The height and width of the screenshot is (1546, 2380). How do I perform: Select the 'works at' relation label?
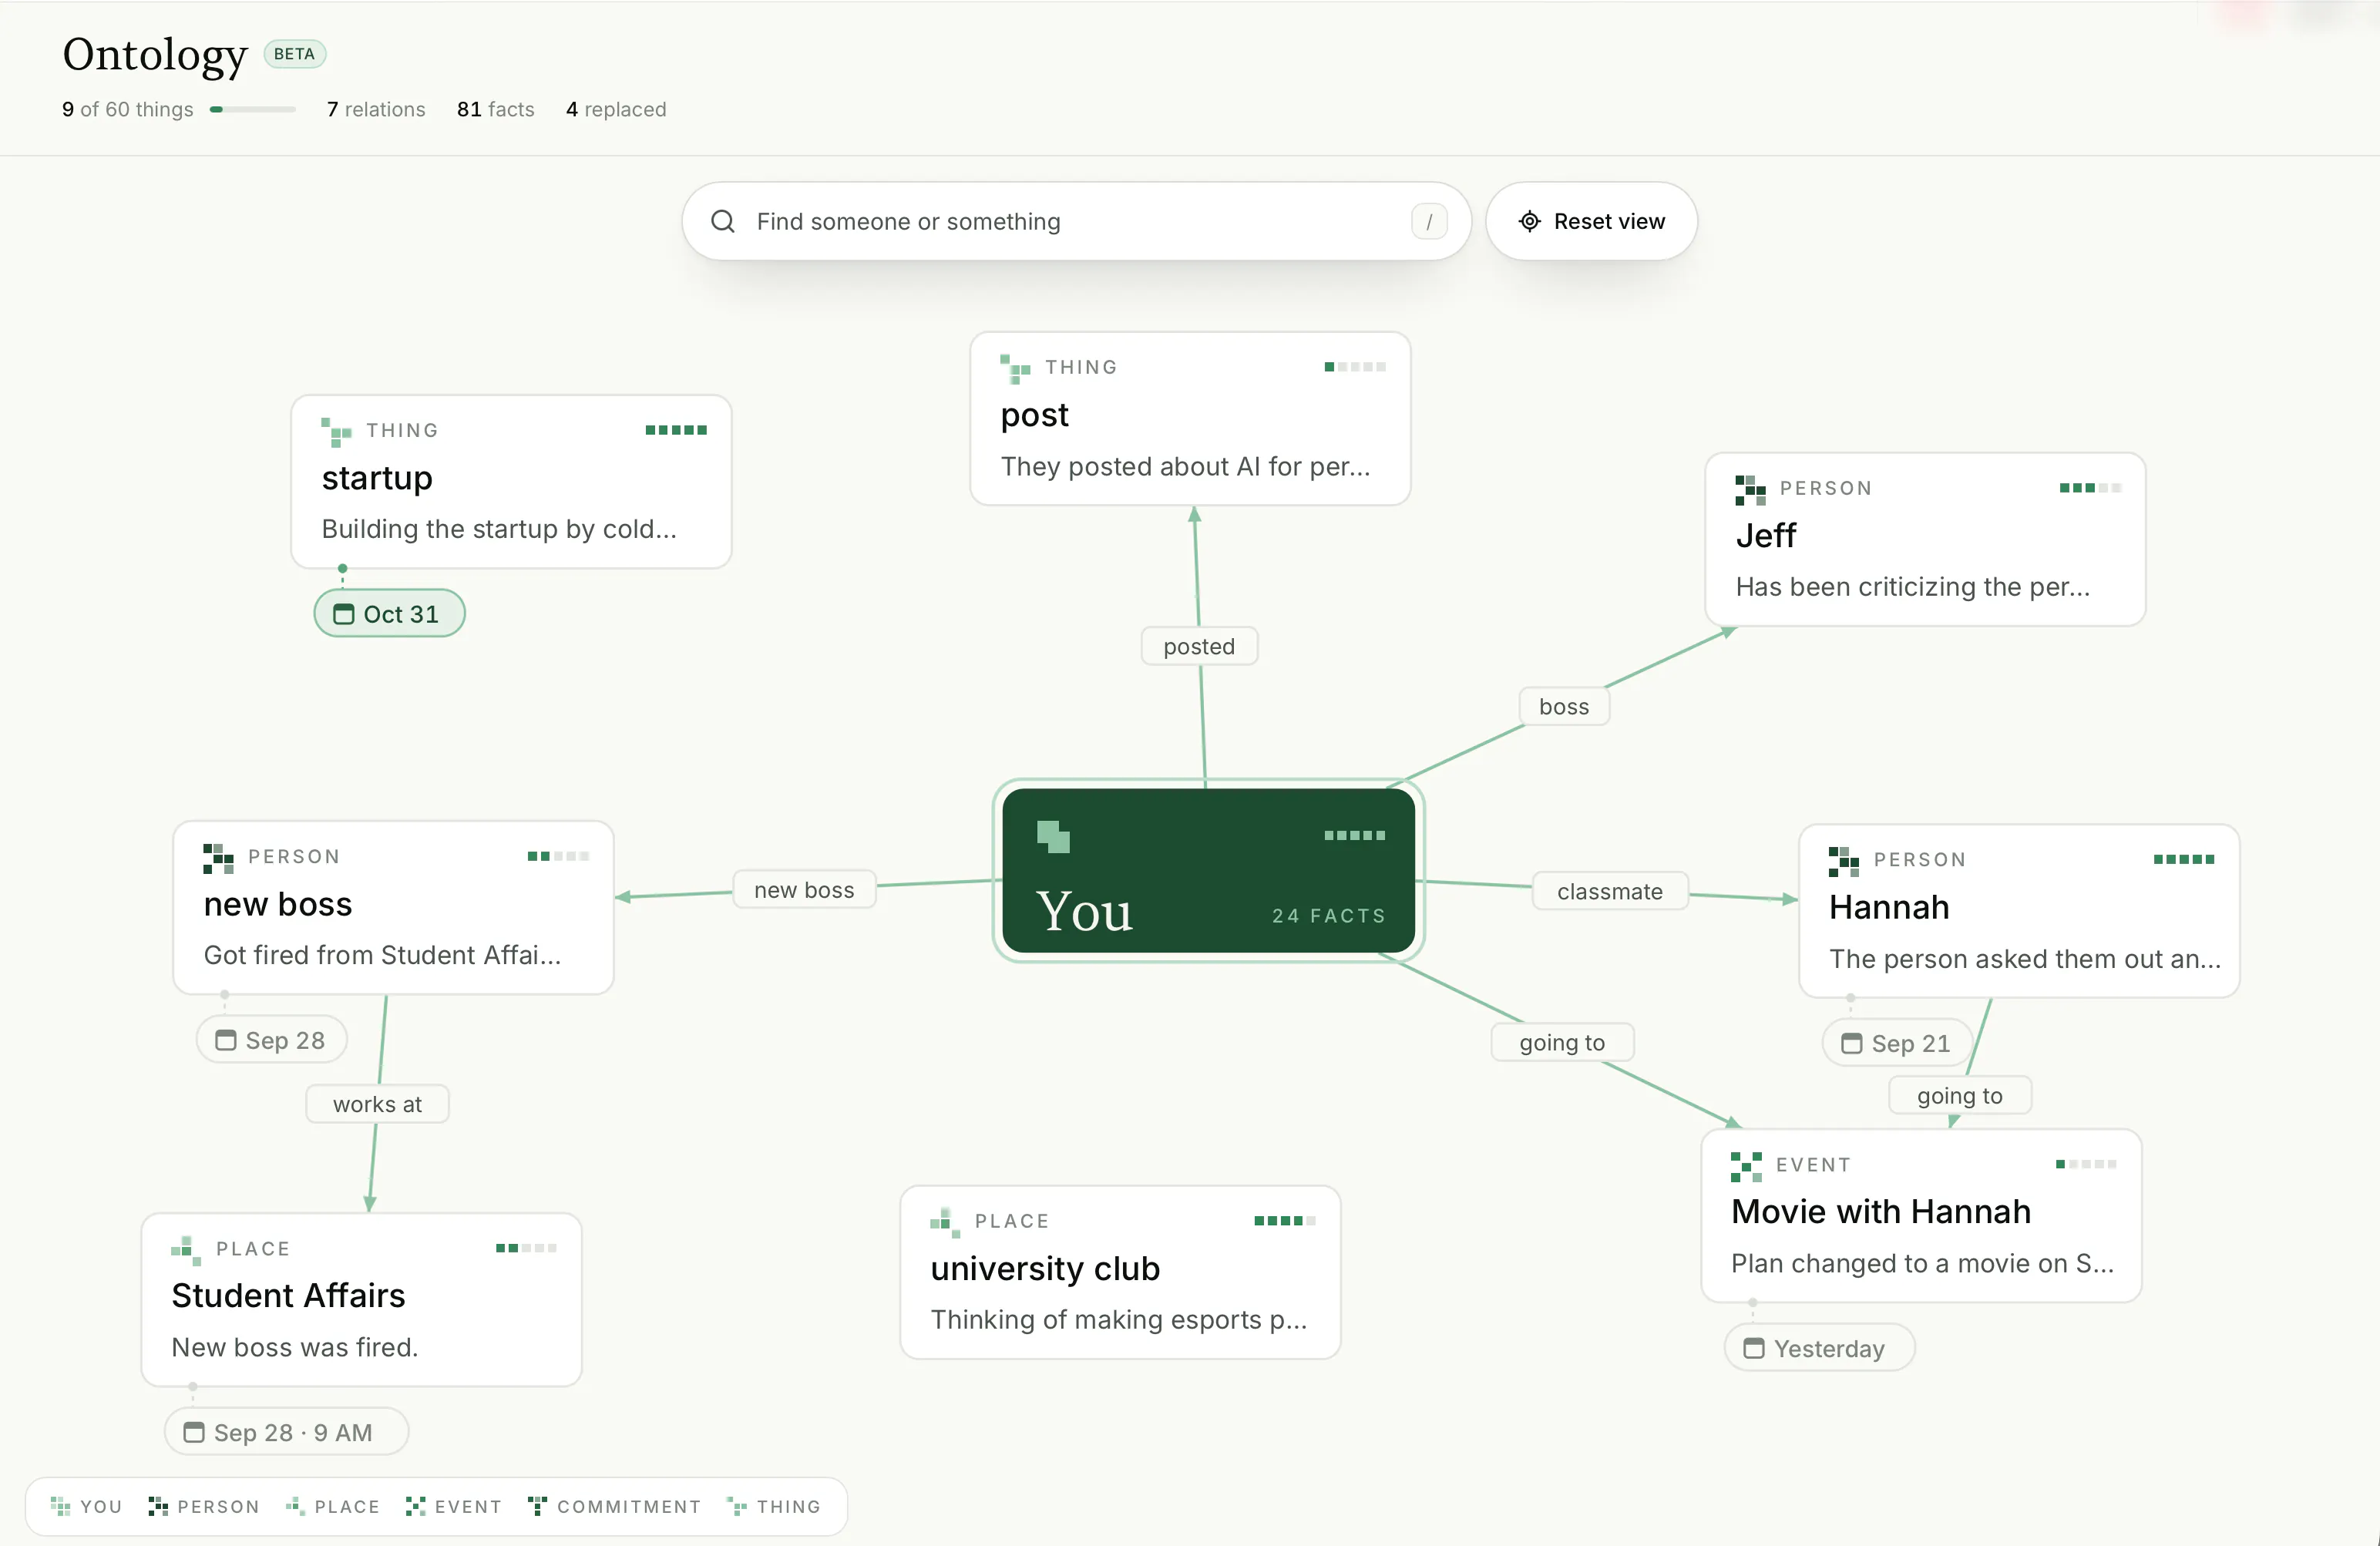click(x=377, y=1104)
